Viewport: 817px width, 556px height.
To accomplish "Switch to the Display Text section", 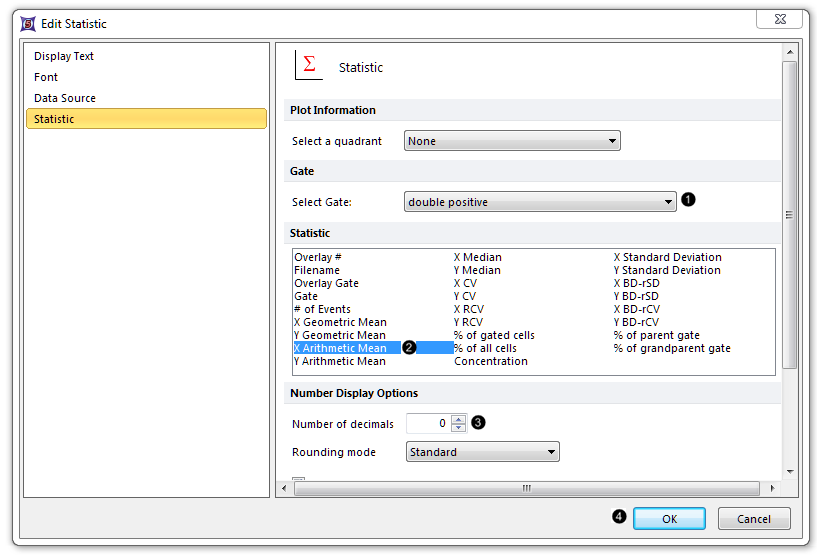I will point(64,56).
